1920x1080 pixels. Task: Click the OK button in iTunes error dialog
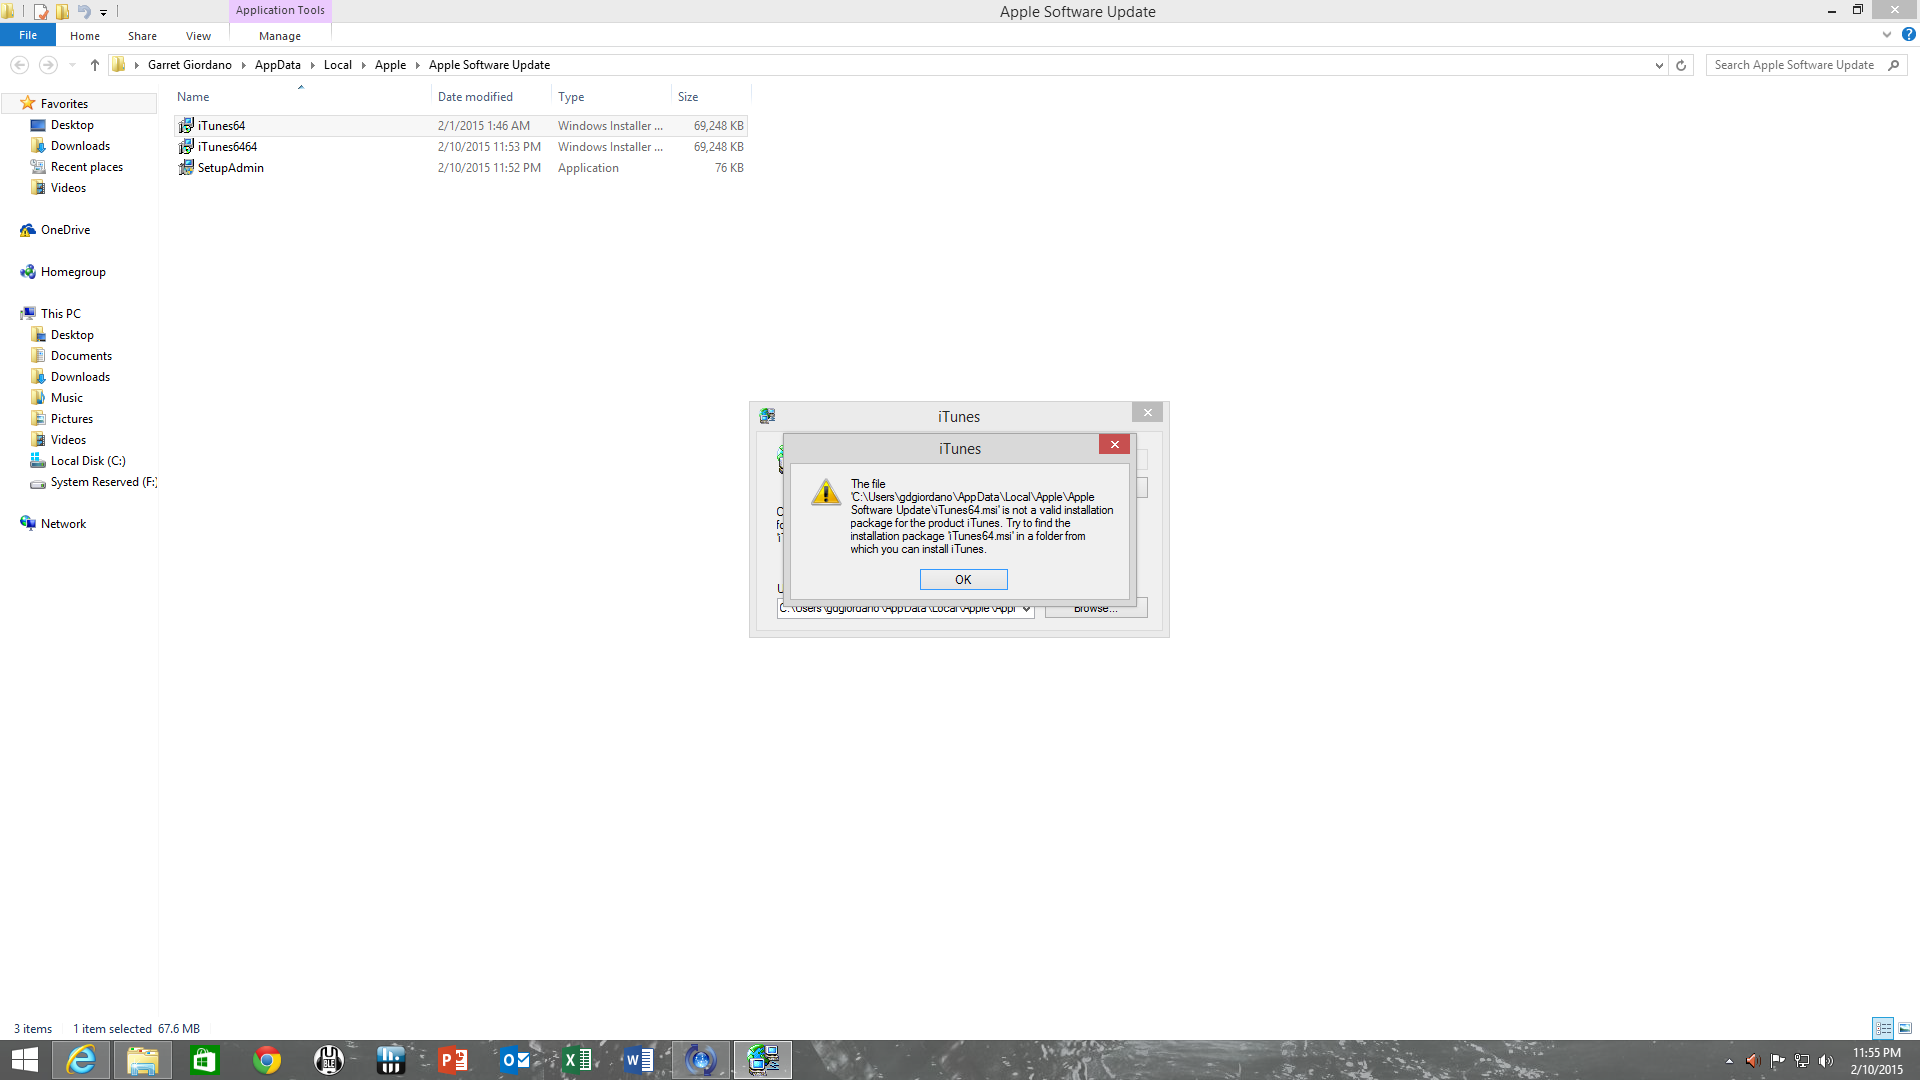point(963,580)
